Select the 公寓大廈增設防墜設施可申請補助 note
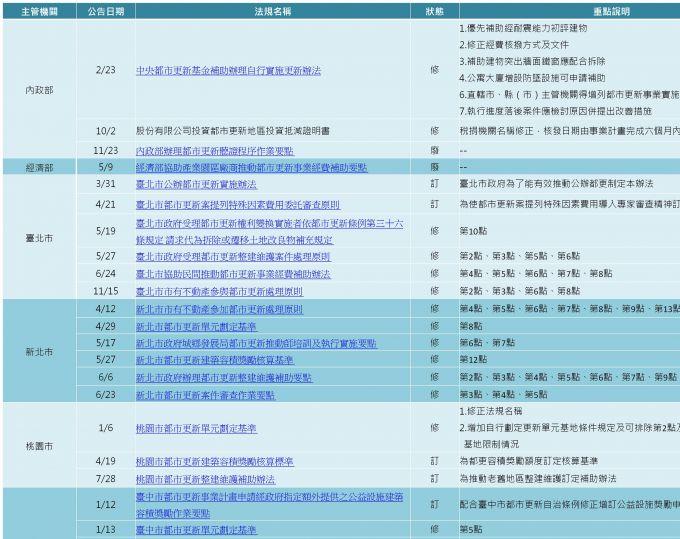The width and height of the screenshot is (680, 539). coord(533,78)
